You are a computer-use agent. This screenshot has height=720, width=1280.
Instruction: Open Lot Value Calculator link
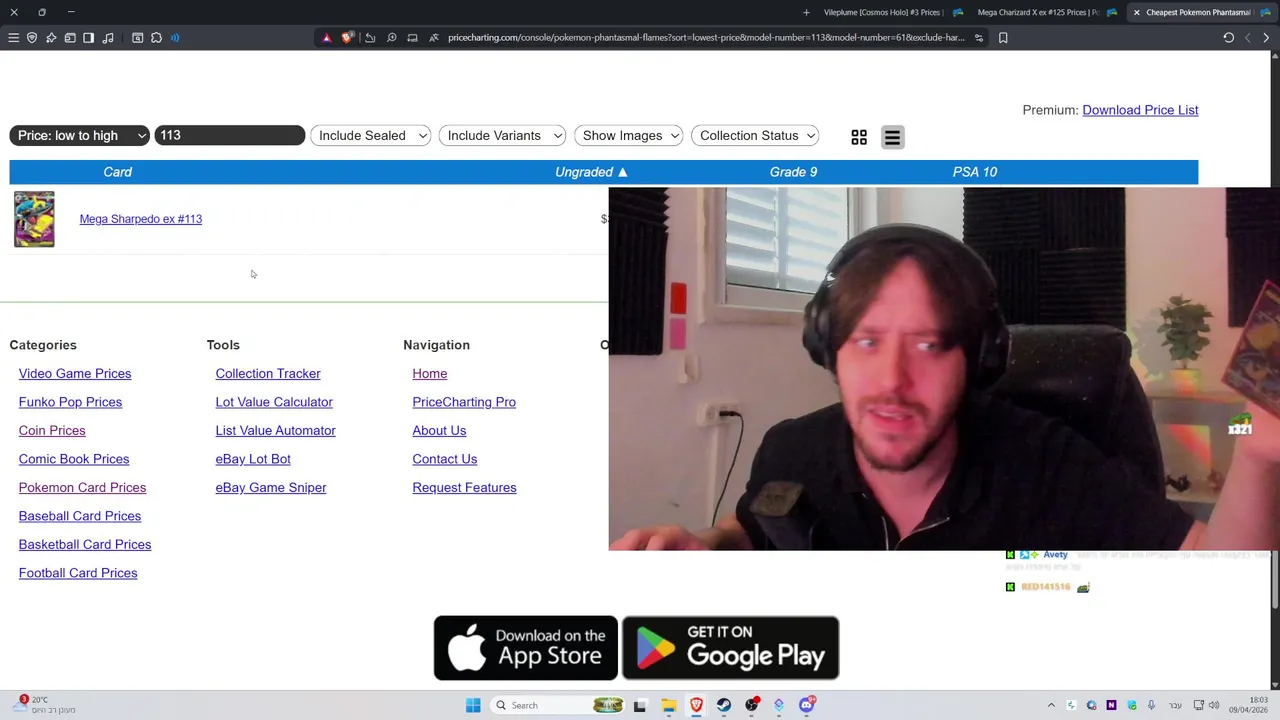pyautogui.click(x=274, y=402)
